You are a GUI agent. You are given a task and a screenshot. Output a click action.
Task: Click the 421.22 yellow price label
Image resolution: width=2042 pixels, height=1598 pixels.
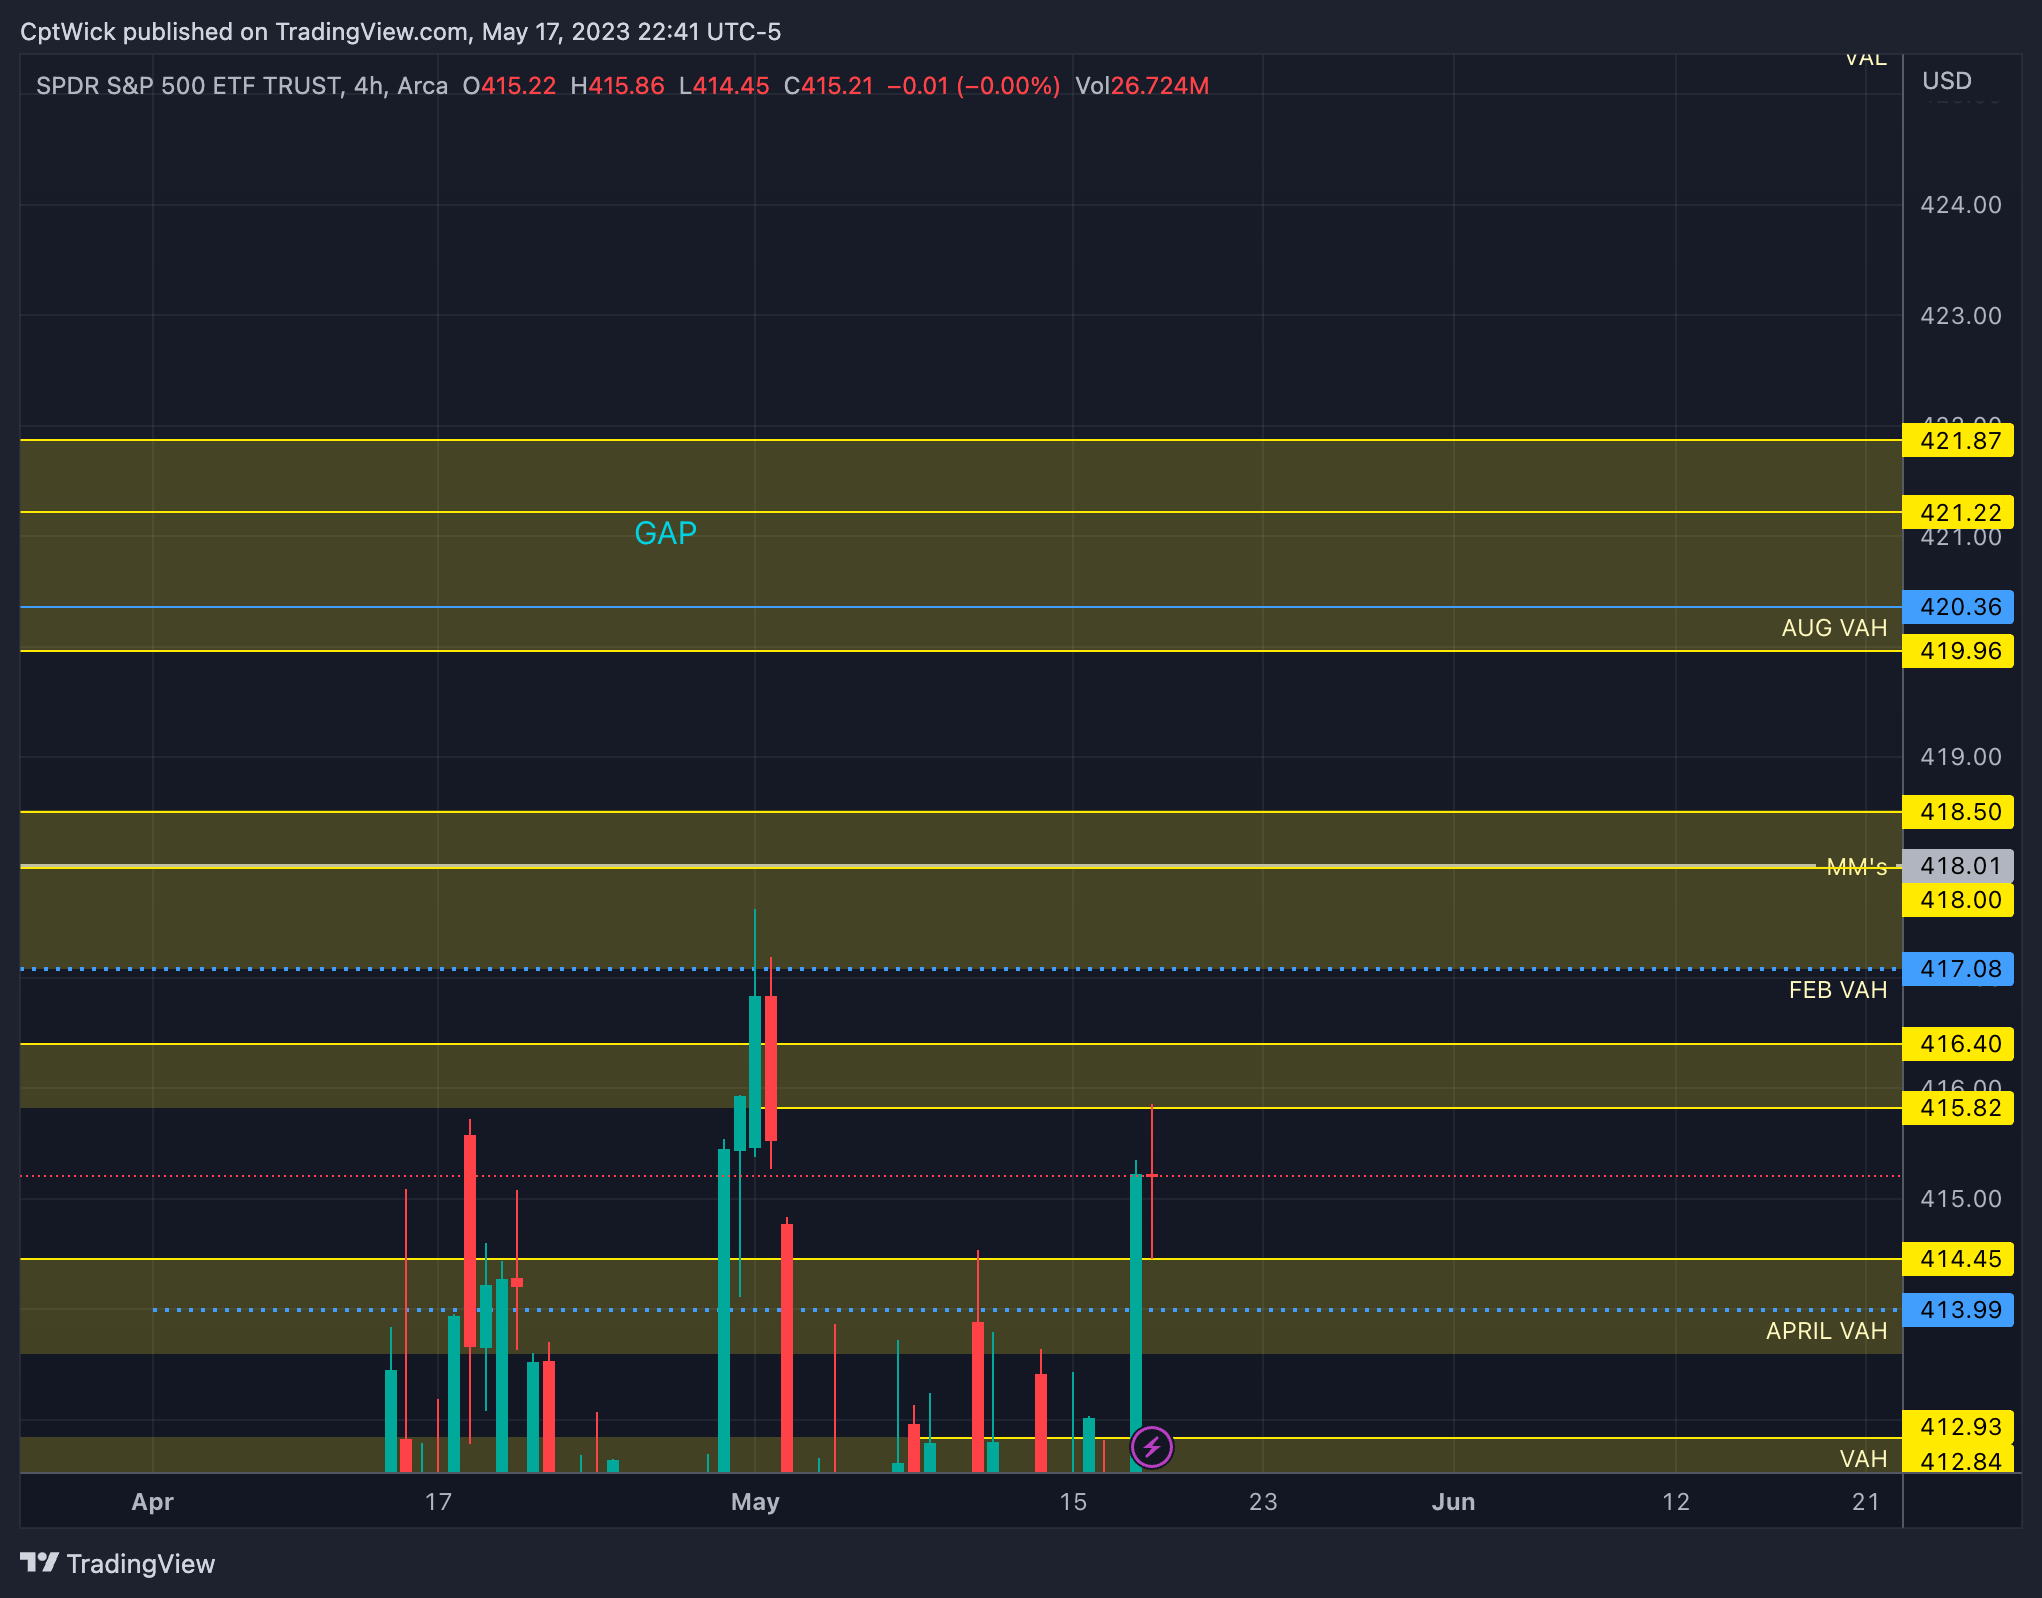point(1958,512)
